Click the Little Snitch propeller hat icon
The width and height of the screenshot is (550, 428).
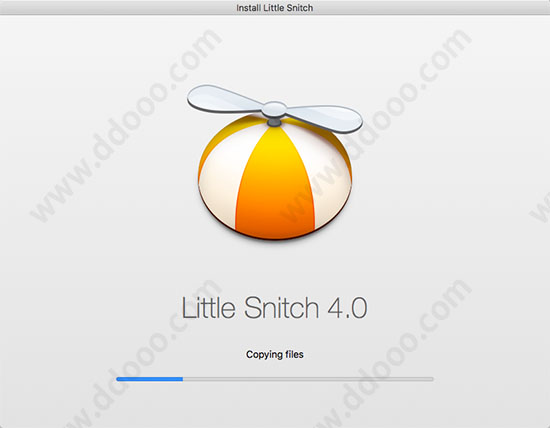[275, 162]
